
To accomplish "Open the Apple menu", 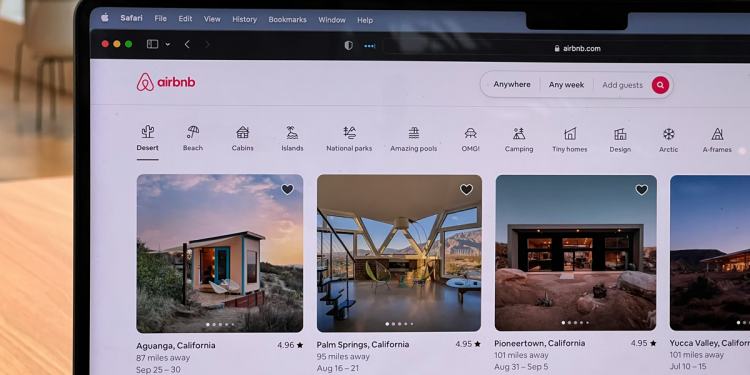I will pyautogui.click(x=105, y=18).
